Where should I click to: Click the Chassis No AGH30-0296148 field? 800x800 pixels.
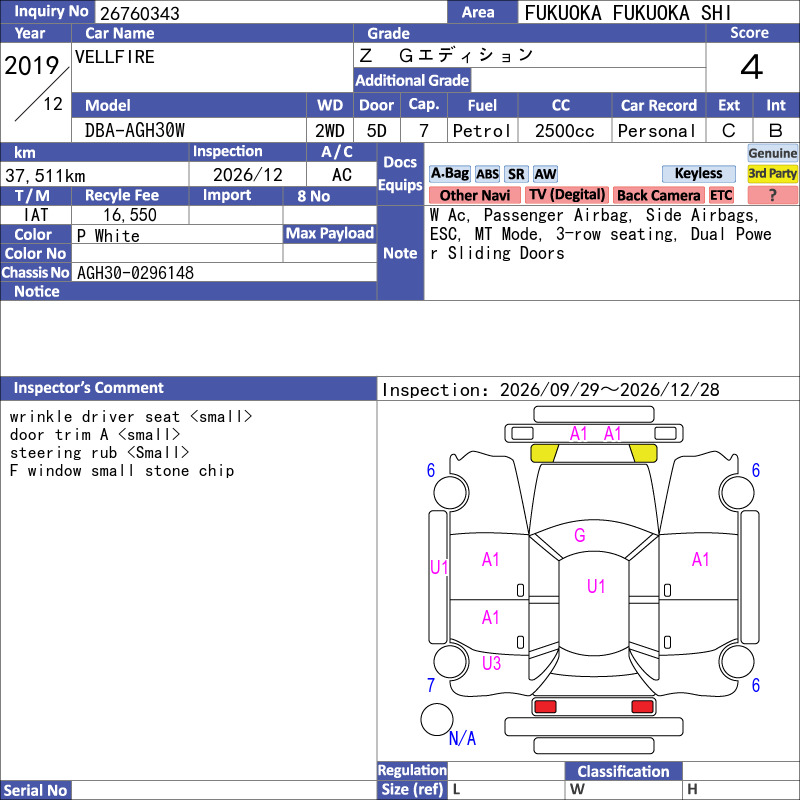(224, 272)
